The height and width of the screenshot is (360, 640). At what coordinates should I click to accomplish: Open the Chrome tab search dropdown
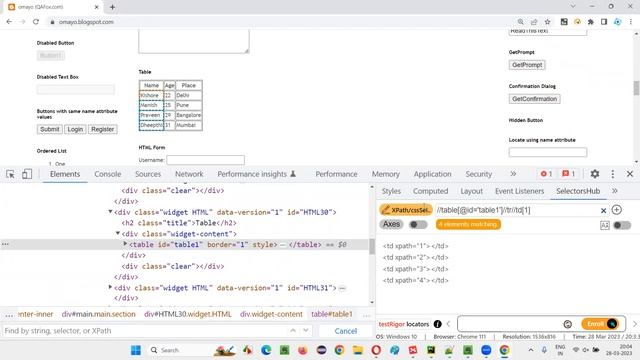(573, 7)
